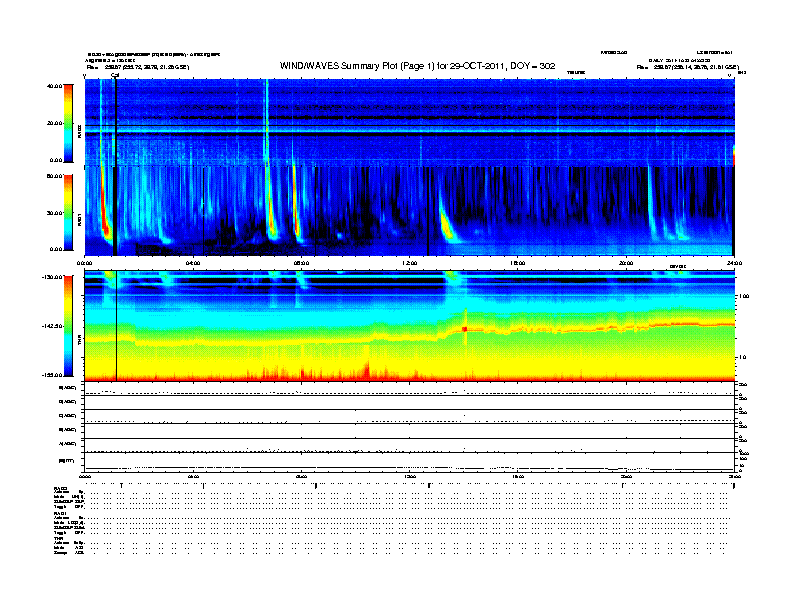Click the 40.00 label on RAD2 scale
This screenshot has height=612, width=792.
tap(55, 86)
